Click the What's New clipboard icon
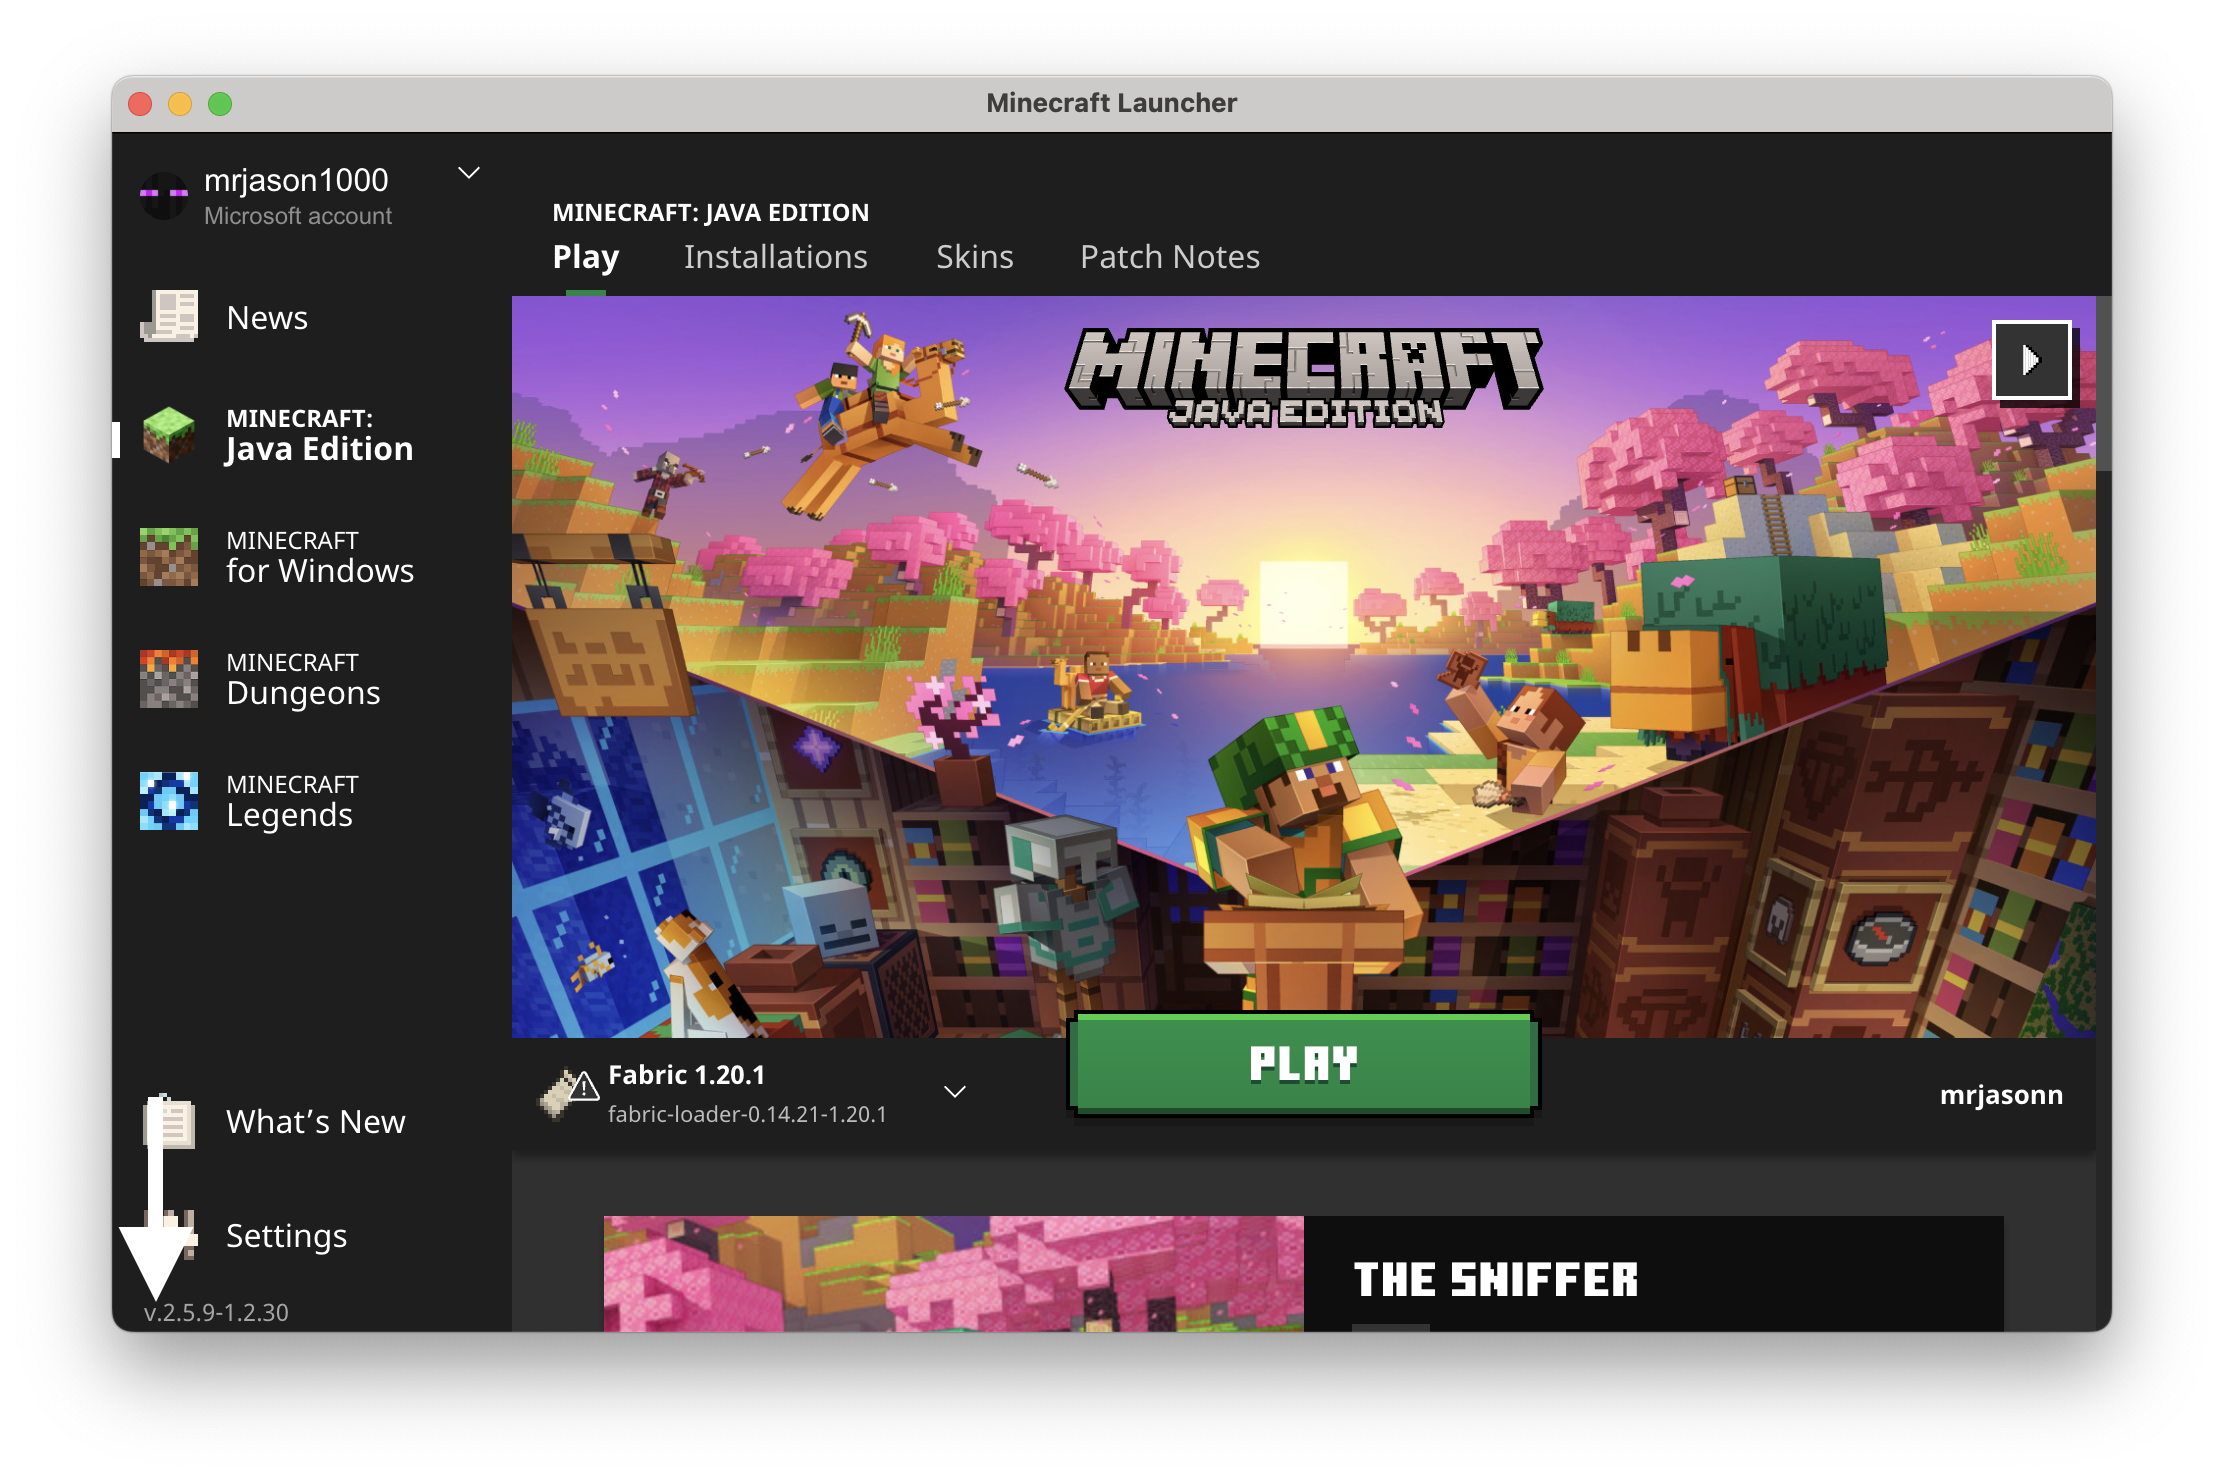The image size is (2224, 1480). [x=172, y=1121]
